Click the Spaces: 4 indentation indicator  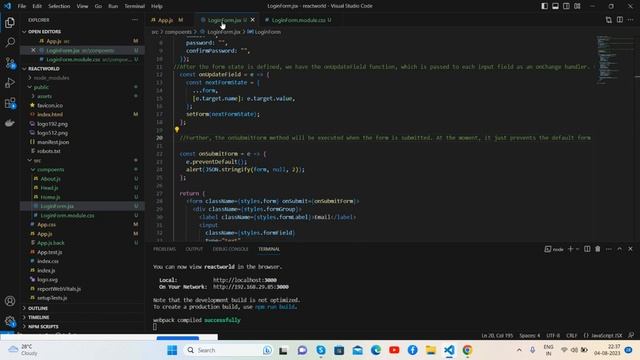click(529, 335)
